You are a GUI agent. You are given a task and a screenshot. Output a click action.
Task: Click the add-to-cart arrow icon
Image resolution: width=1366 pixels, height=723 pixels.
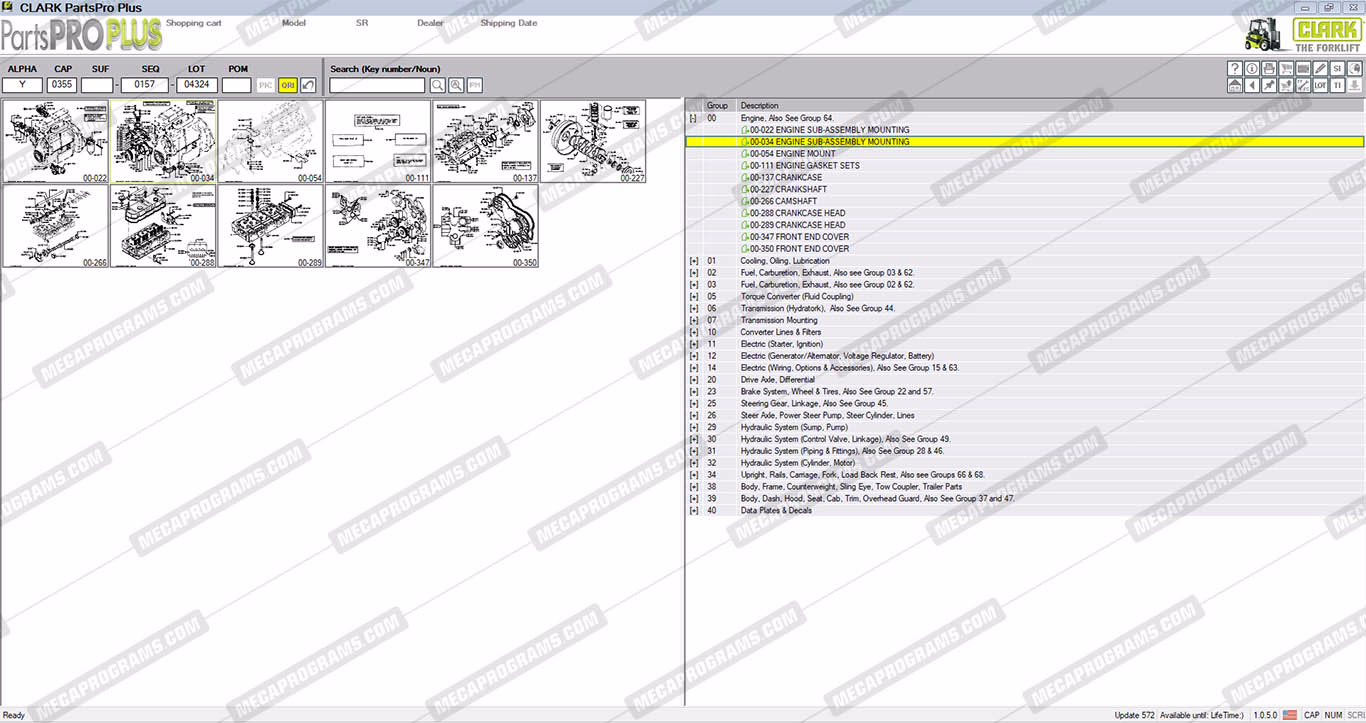tap(1286, 85)
